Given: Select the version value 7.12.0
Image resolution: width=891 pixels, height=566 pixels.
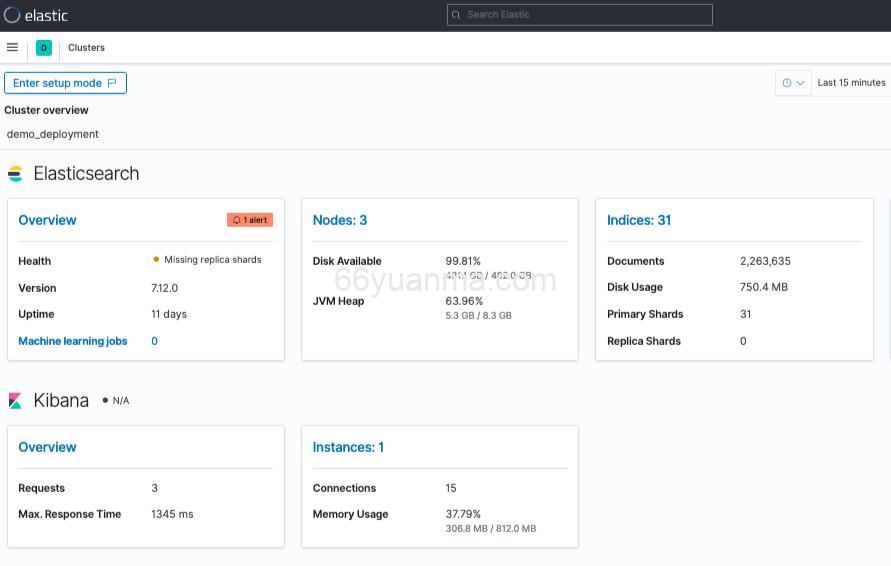Looking at the screenshot, I should pos(164,288).
